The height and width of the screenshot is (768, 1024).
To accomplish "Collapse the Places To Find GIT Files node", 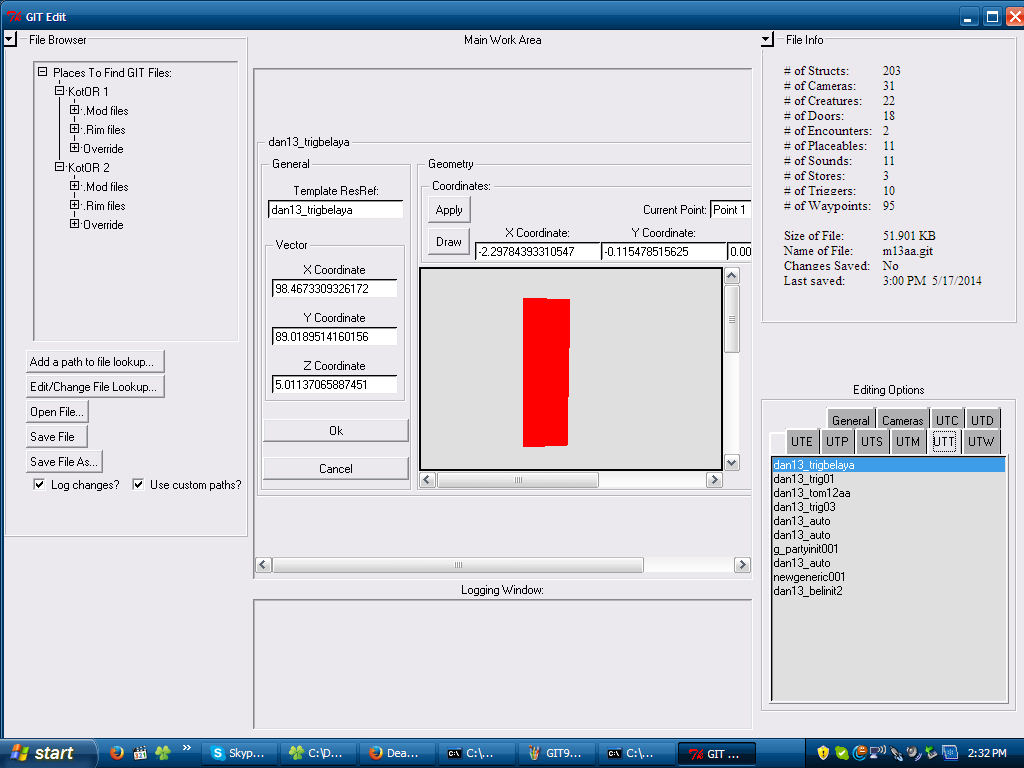I will click(42, 72).
